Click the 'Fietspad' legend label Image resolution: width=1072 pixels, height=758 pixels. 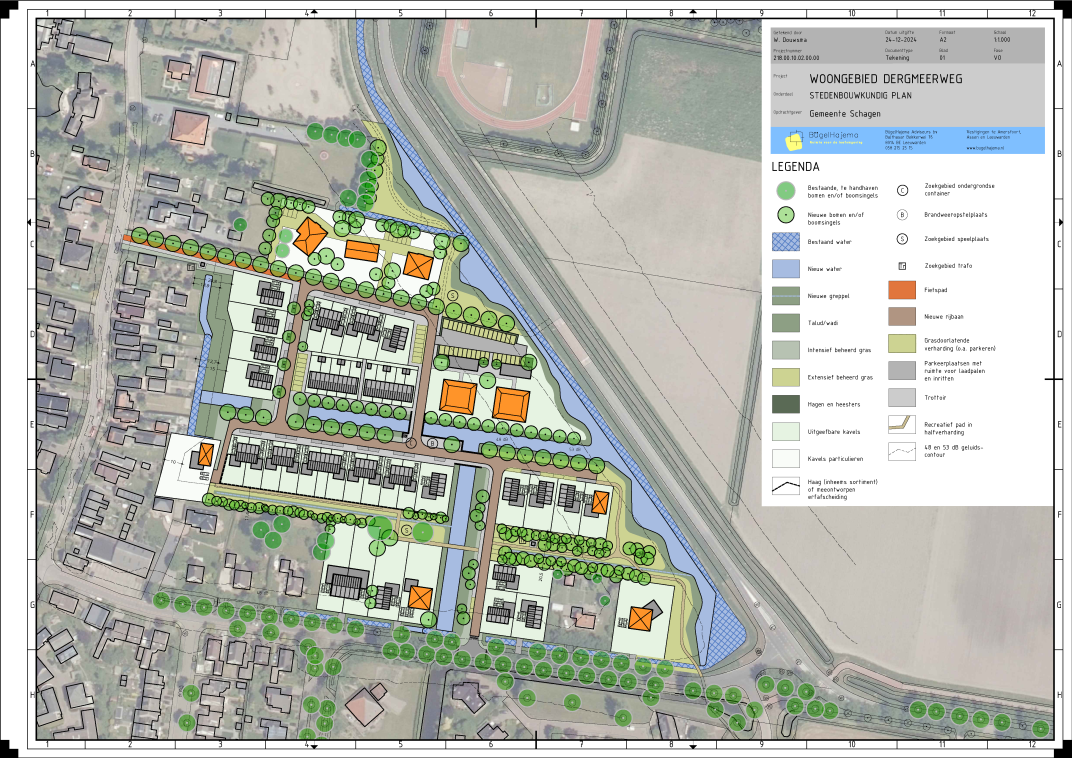click(936, 290)
